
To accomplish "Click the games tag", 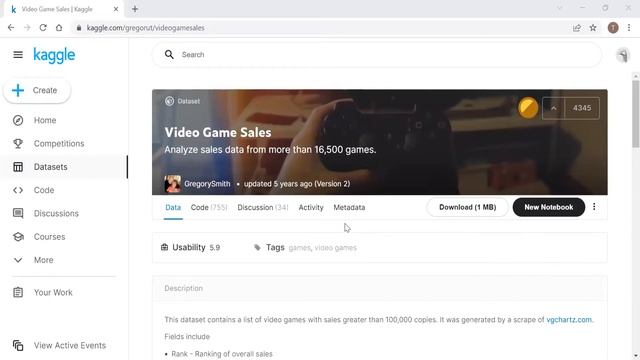I will [300, 248].
